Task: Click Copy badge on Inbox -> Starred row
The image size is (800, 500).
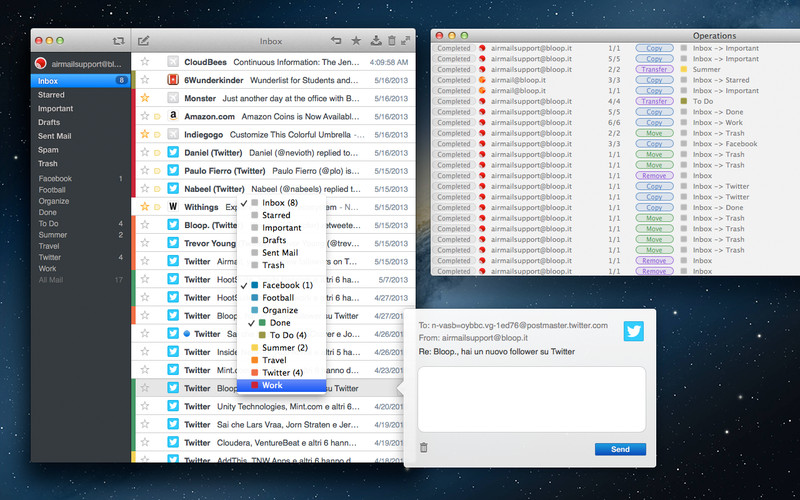Action: point(654,80)
